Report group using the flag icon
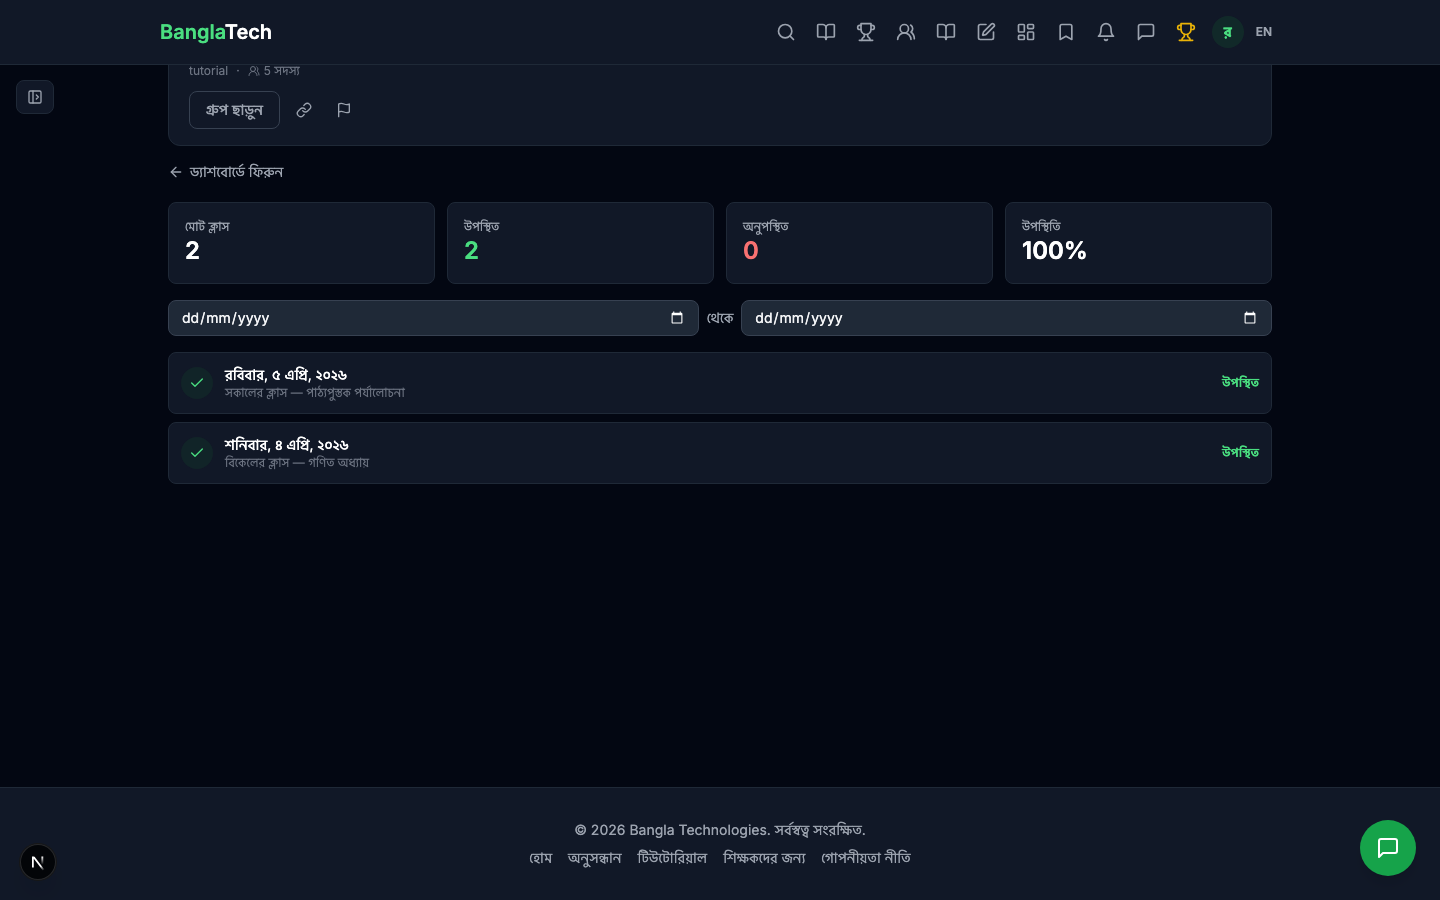This screenshot has height=900, width=1440. [x=344, y=110]
